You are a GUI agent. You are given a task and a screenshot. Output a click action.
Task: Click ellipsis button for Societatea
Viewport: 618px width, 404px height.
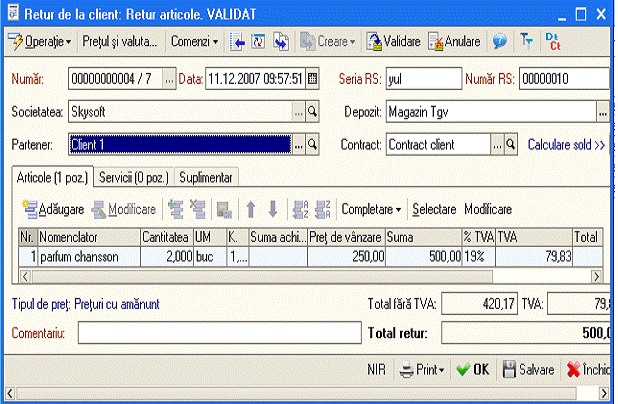click(299, 112)
